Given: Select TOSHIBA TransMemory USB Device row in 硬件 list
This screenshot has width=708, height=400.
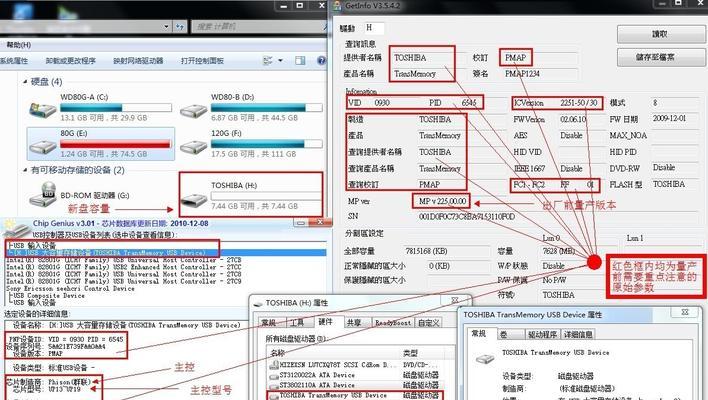Looking at the screenshot, I should [356, 395].
